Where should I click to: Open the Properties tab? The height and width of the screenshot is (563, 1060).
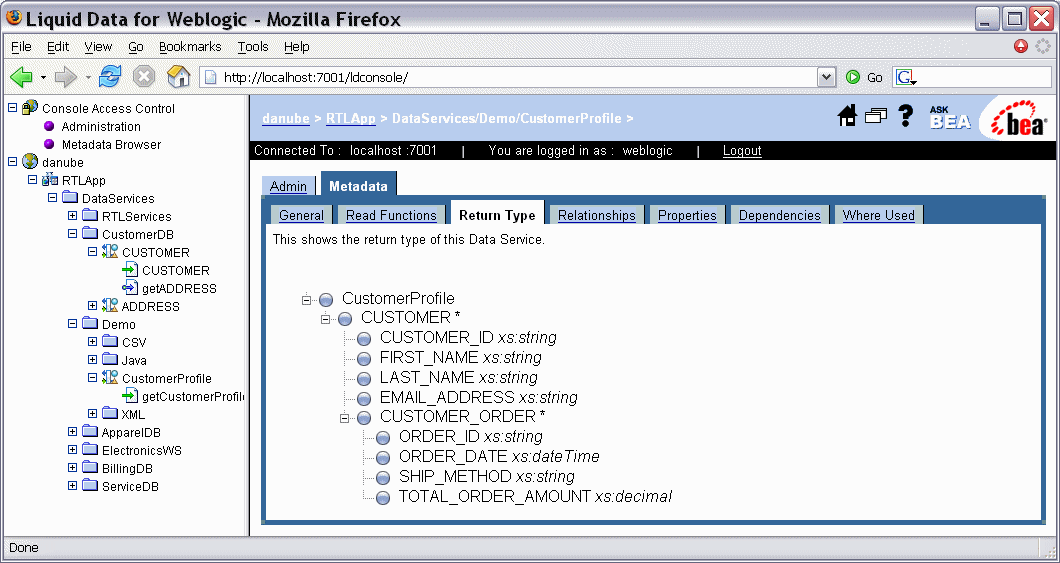(687, 215)
